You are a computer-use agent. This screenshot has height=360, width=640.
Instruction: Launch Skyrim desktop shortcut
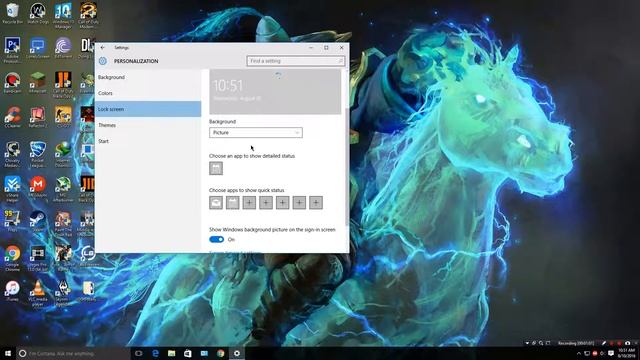click(63, 293)
